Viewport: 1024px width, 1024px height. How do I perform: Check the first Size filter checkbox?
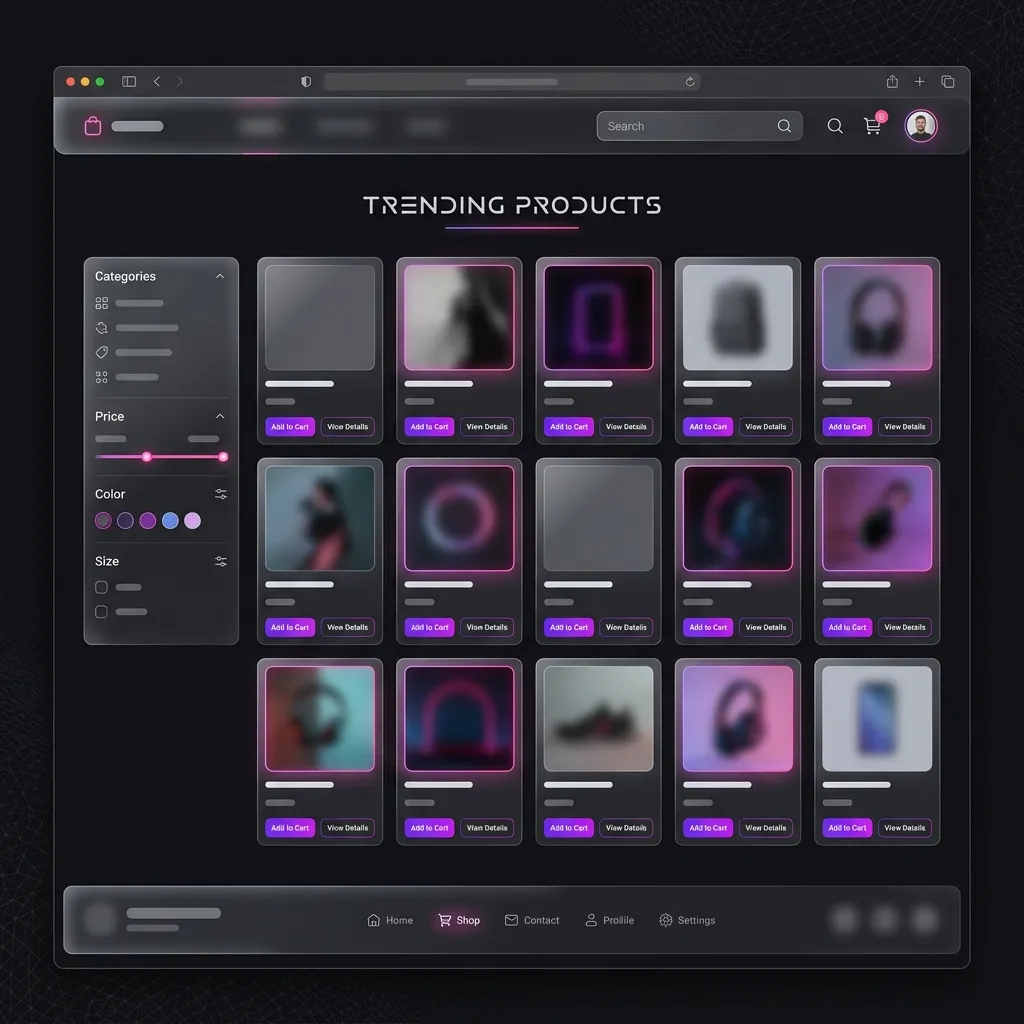pyautogui.click(x=101, y=587)
